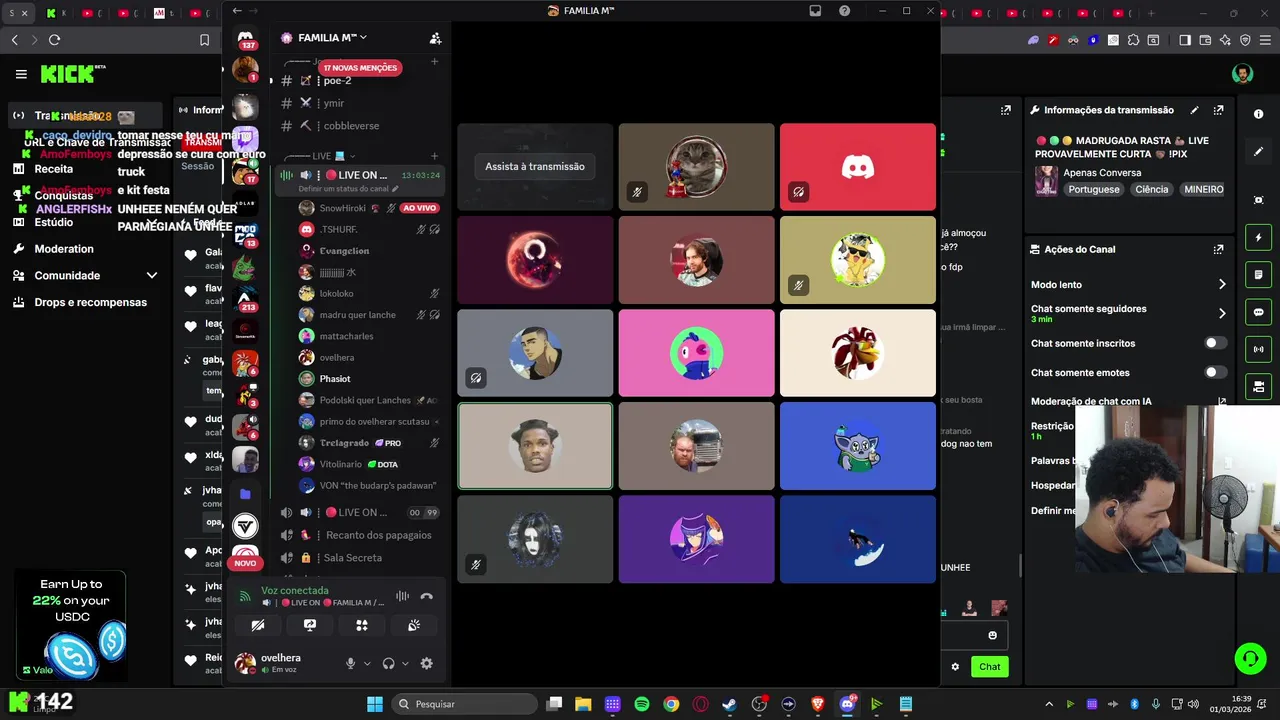This screenshot has height=720, width=1280.
Task: Open server with 213 badge
Action: 245,298
